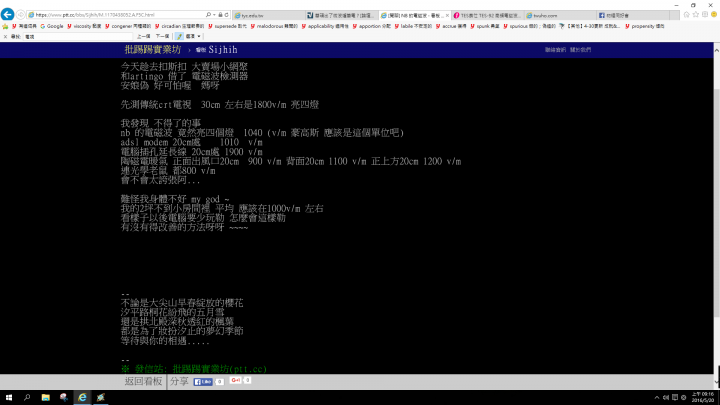Open the 4-30 bookmark with dolphin icon
The image size is (720, 405).
[590, 26]
